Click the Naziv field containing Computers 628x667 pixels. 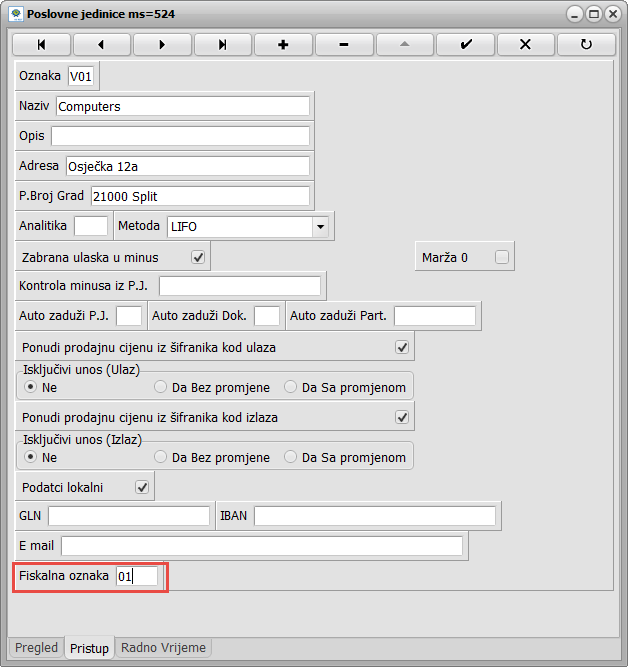click(183, 106)
